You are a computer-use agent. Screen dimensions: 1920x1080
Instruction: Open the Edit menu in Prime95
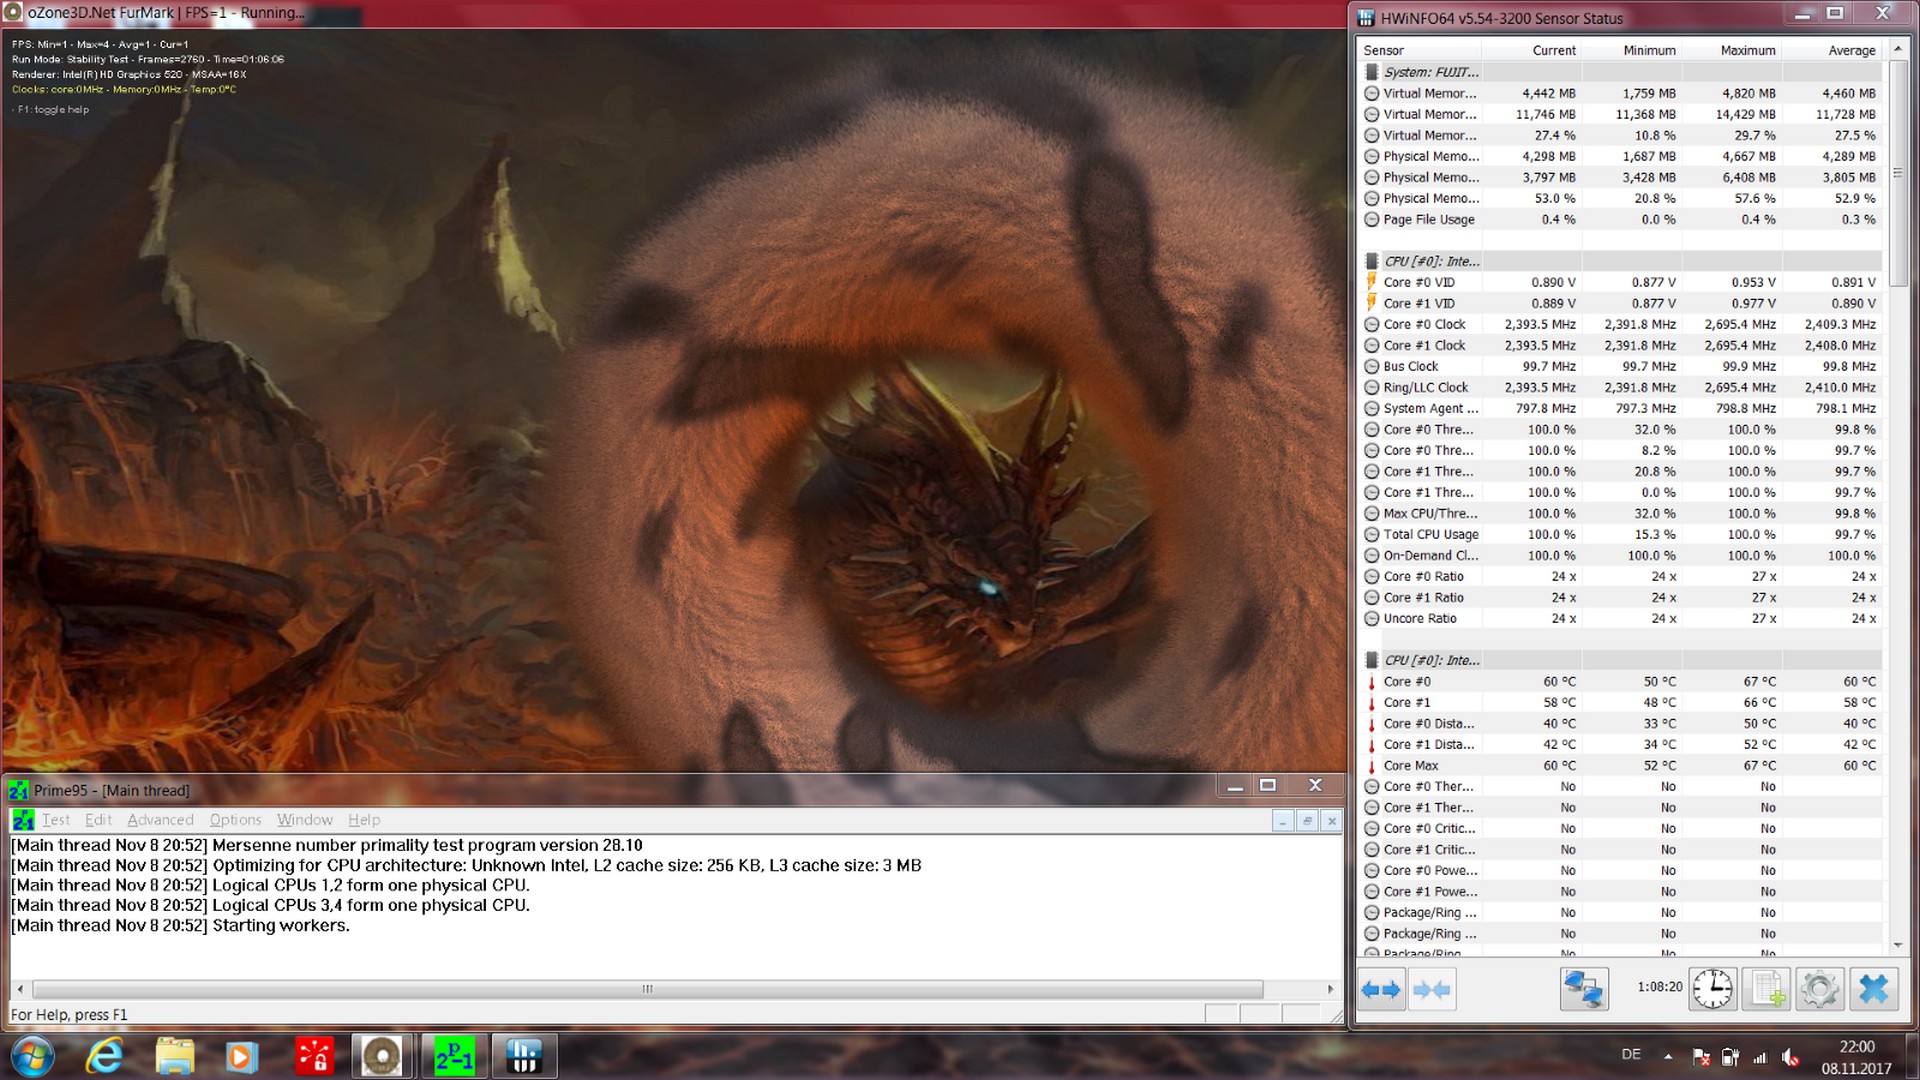pyautogui.click(x=98, y=820)
